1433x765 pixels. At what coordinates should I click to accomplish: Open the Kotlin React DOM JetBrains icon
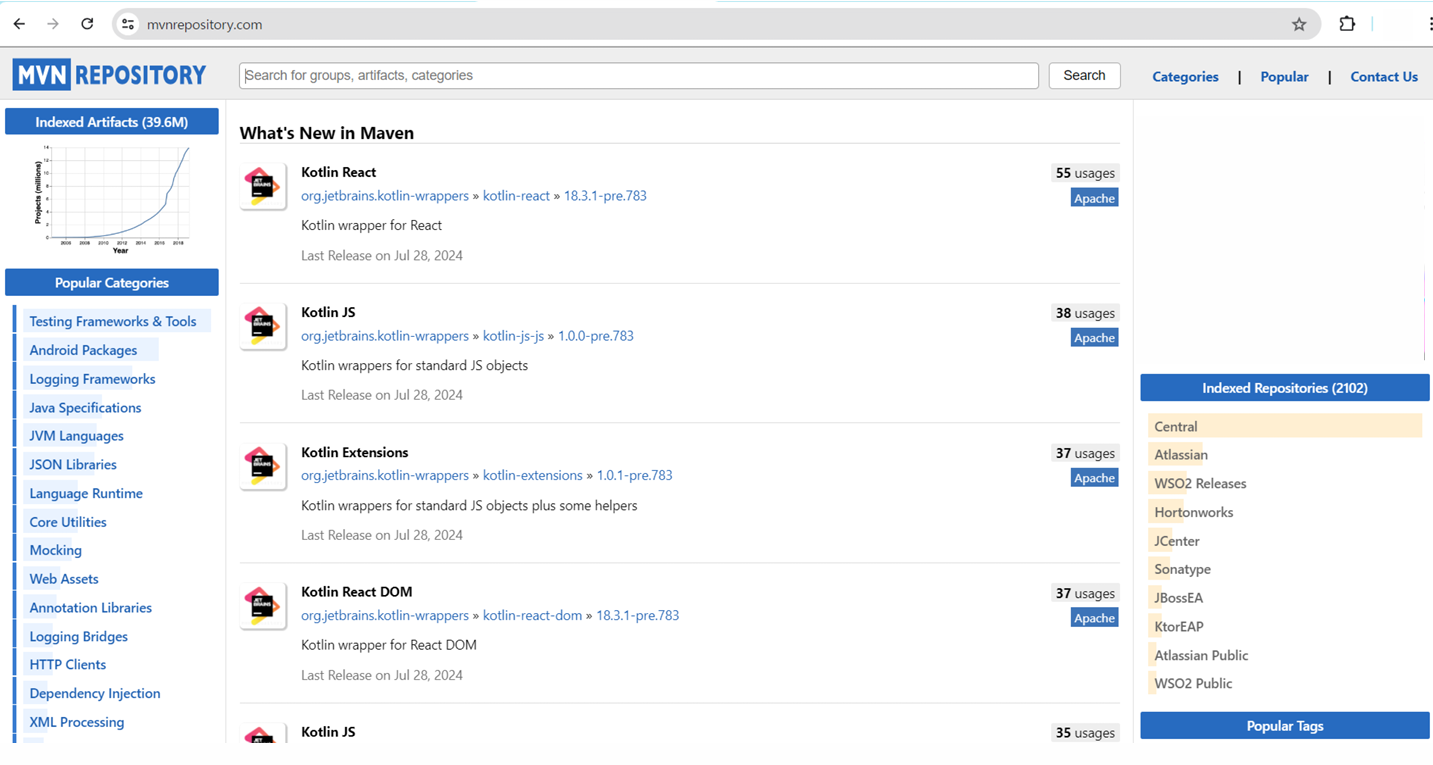(262, 607)
